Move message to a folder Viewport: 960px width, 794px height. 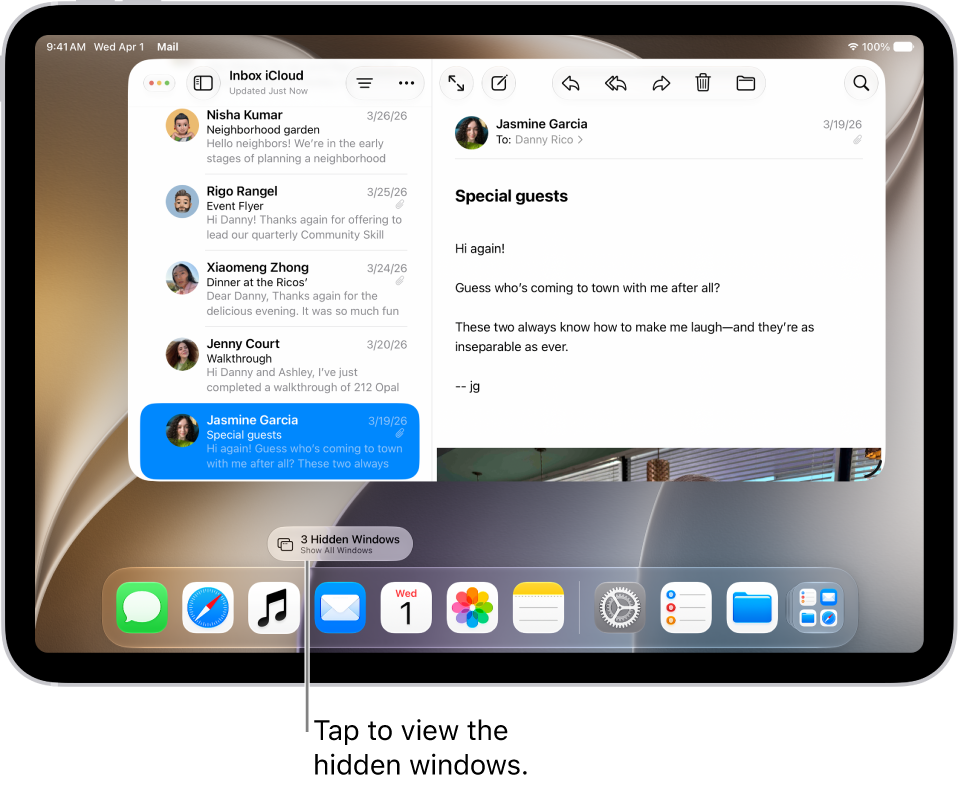click(x=745, y=83)
